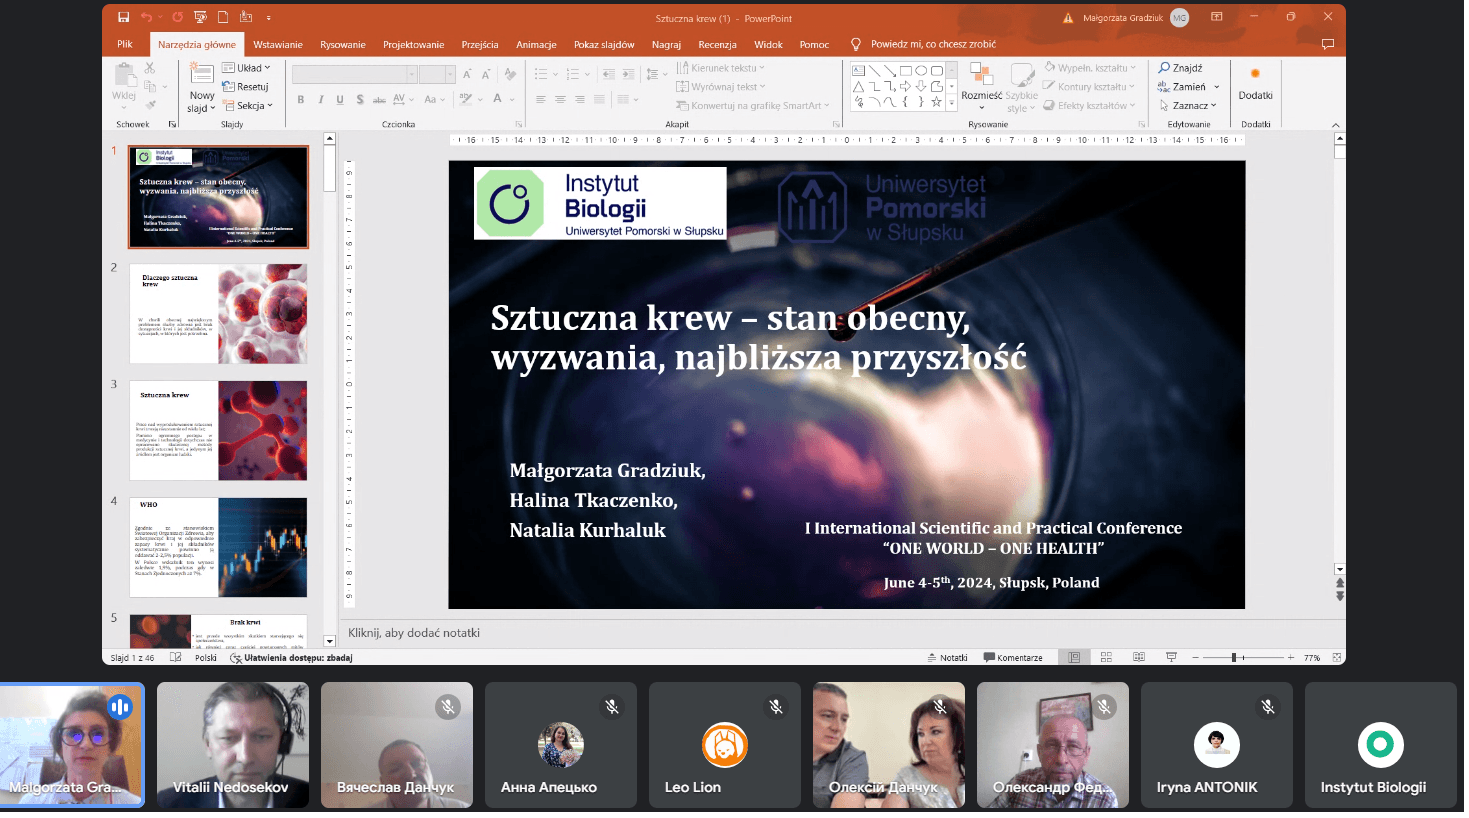Click the scissors Cut icon

point(150,68)
